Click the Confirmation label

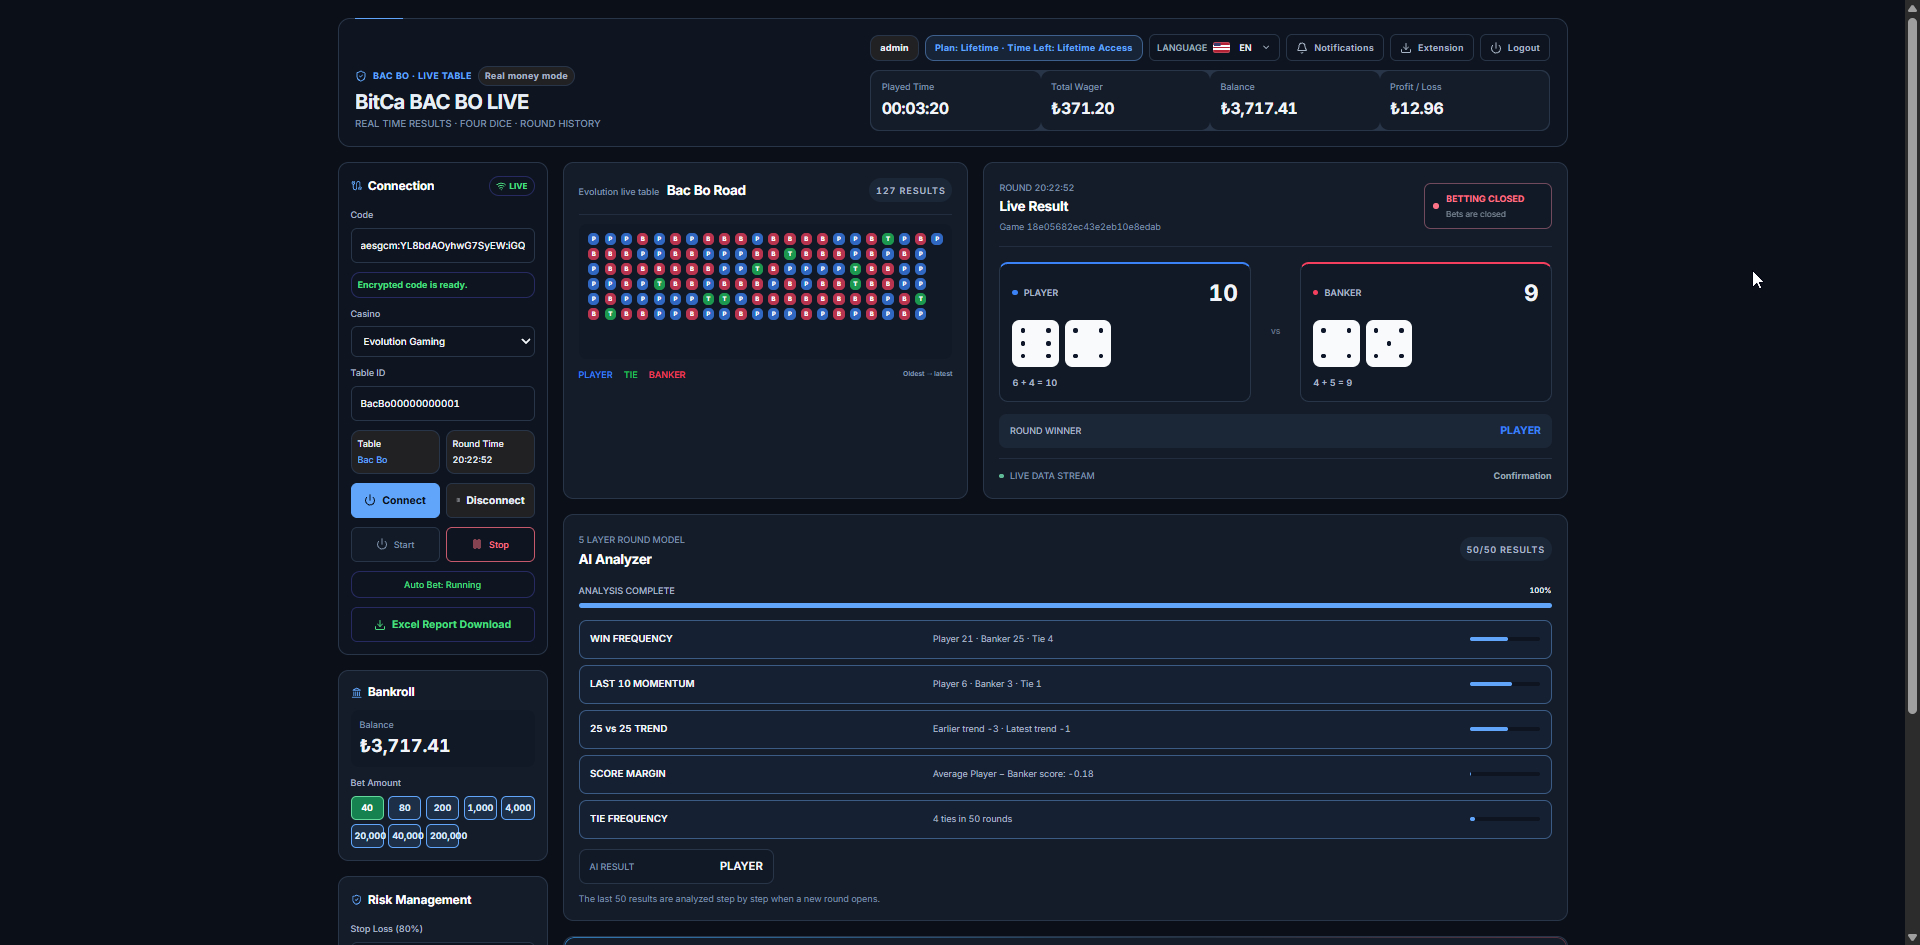click(1522, 476)
